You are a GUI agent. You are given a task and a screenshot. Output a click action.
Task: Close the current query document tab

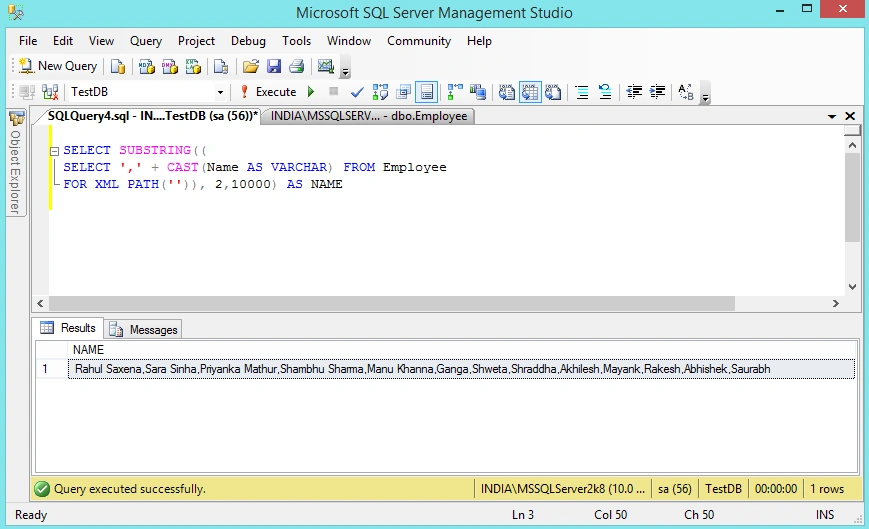850,116
